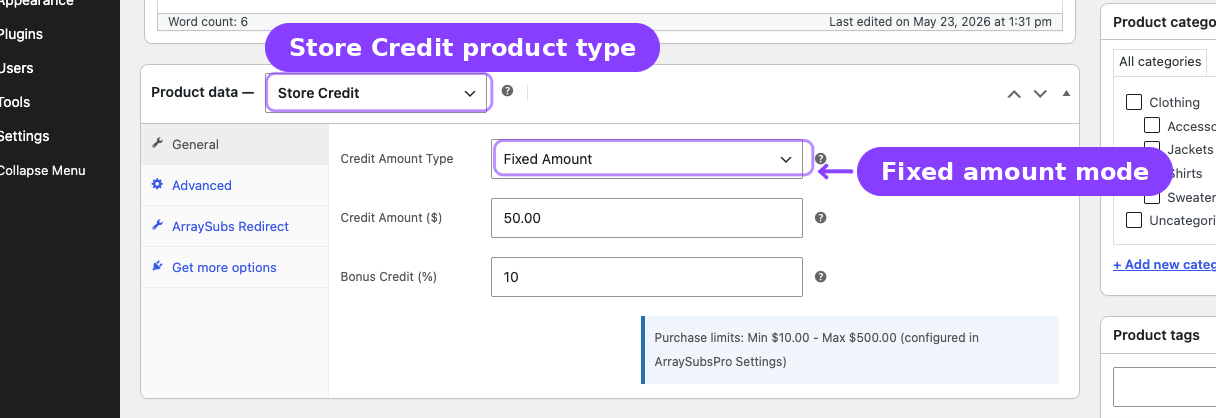Open the Users admin menu
Image resolution: width=1216 pixels, height=418 pixels.
pos(16,68)
